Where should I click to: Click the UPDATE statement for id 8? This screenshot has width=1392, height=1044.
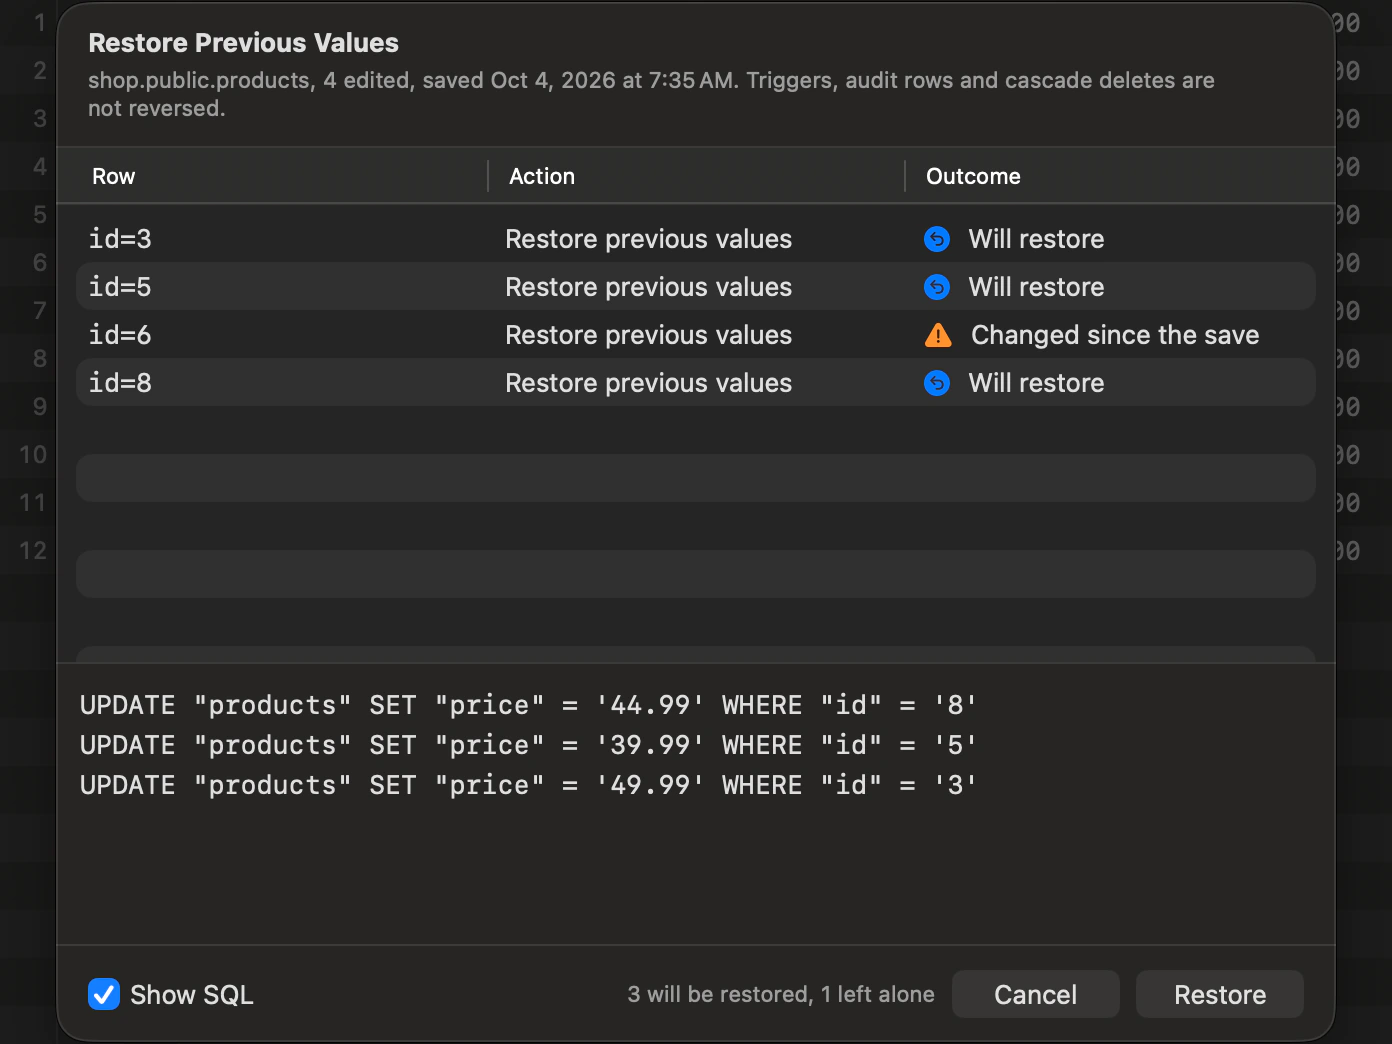(x=528, y=705)
